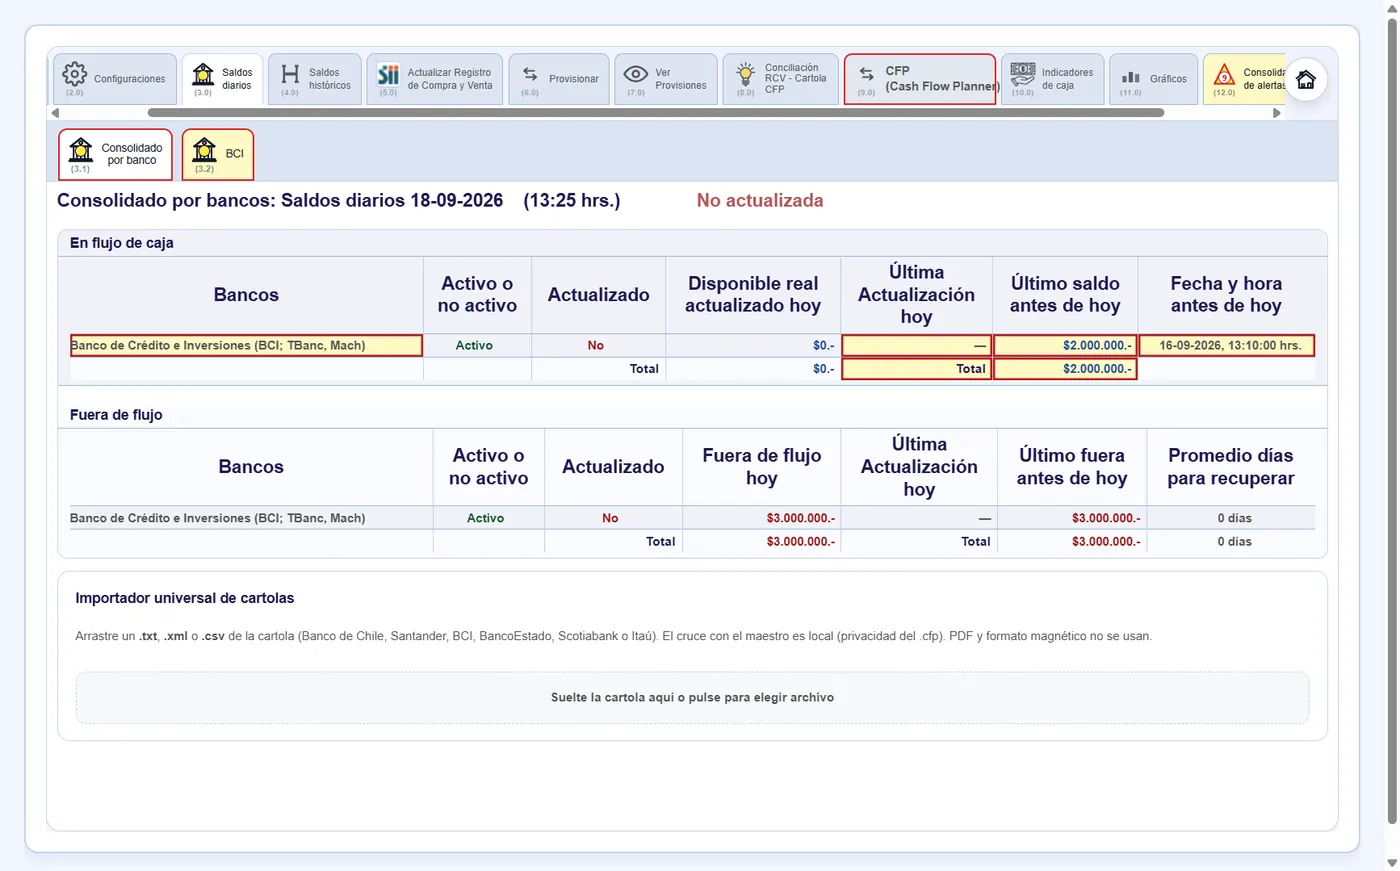
Task: Click the Fuera de flujo section title
Action: point(116,415)
